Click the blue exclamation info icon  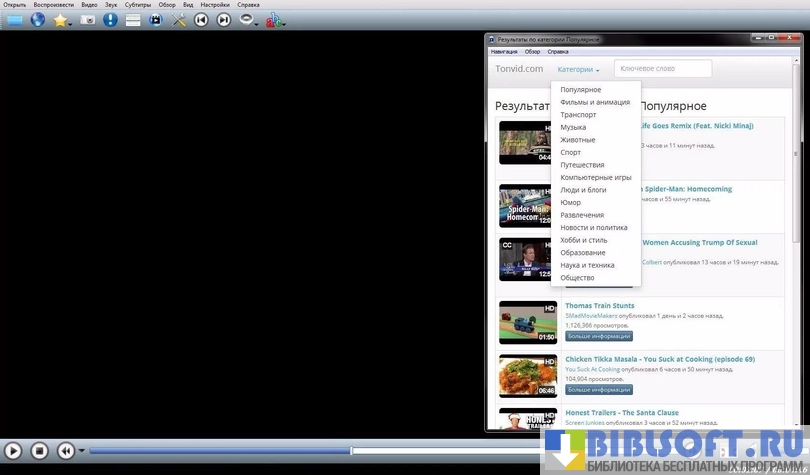(110, 20)
